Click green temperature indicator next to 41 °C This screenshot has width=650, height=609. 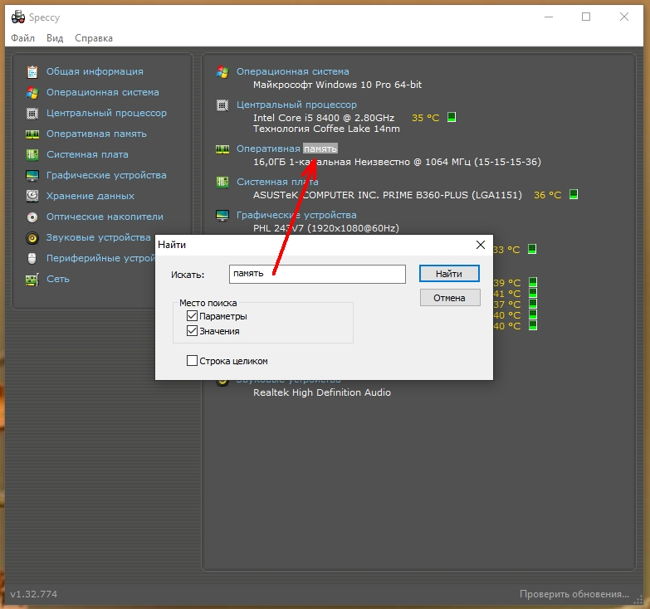533,293
